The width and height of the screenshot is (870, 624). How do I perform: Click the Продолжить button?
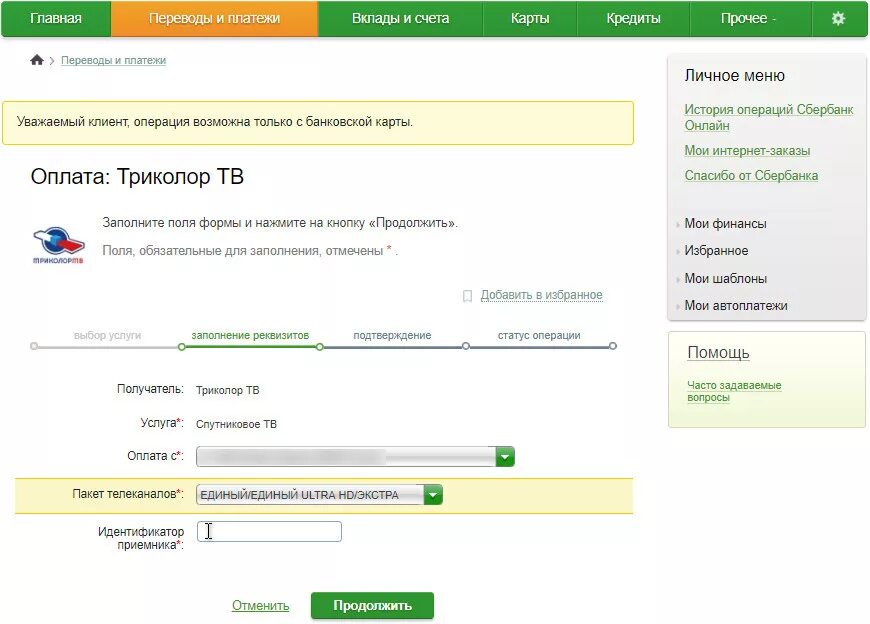(x=372, y=606)
